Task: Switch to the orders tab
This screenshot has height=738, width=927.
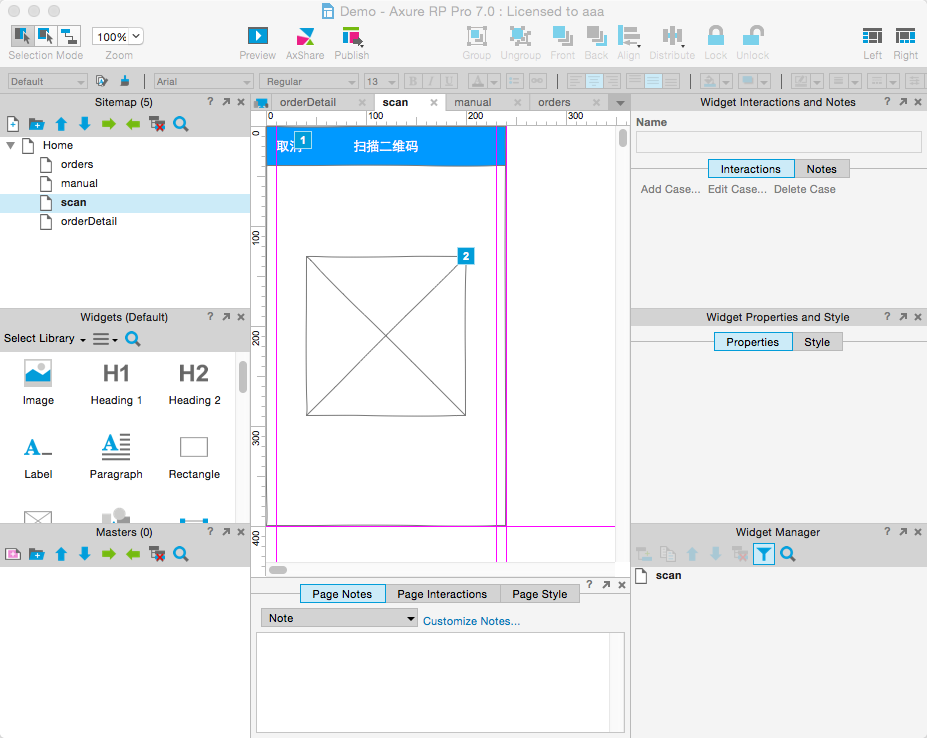Action: coord(554,102)
